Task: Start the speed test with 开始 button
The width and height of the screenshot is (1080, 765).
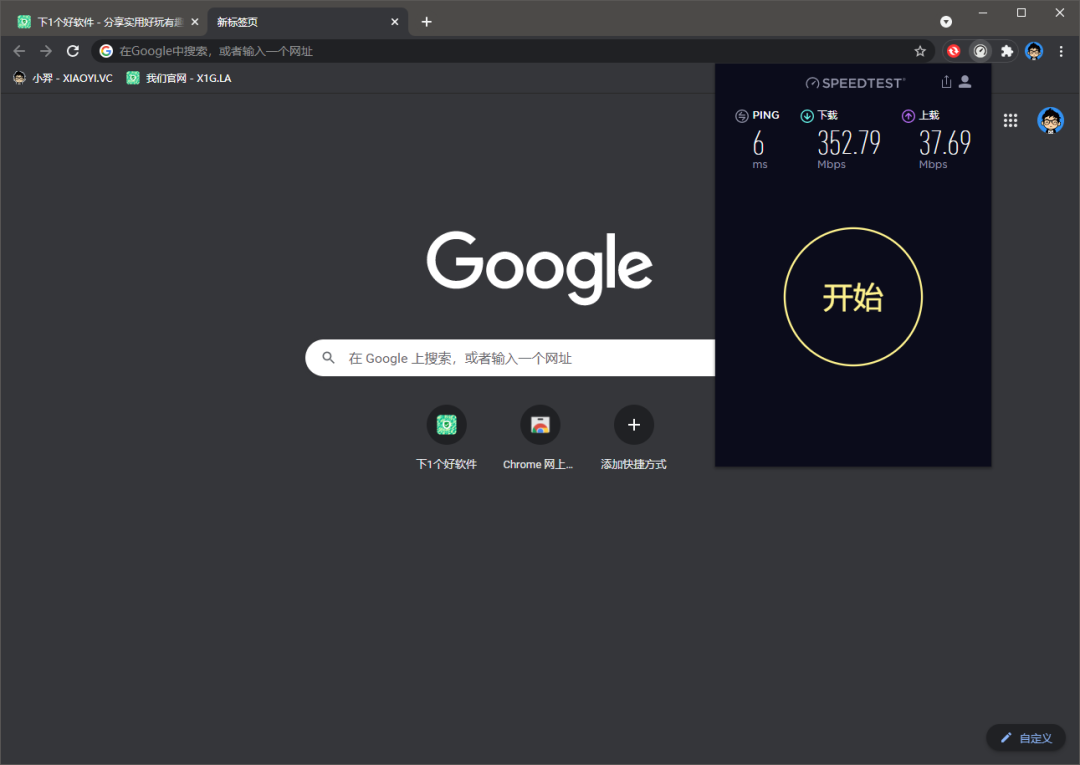Action: pyautogui.click(x=853, y=297)
